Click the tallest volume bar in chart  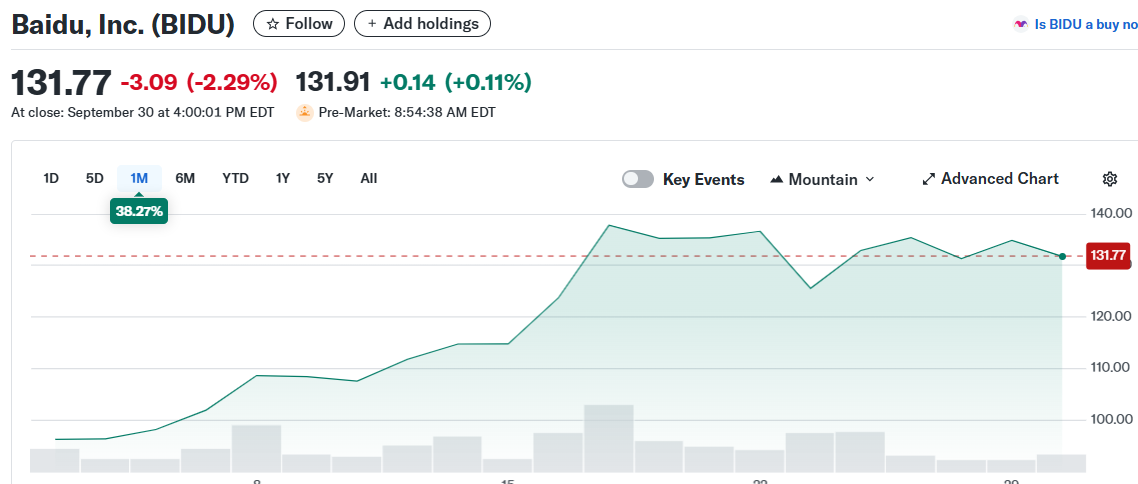click(x=609, y=438)
